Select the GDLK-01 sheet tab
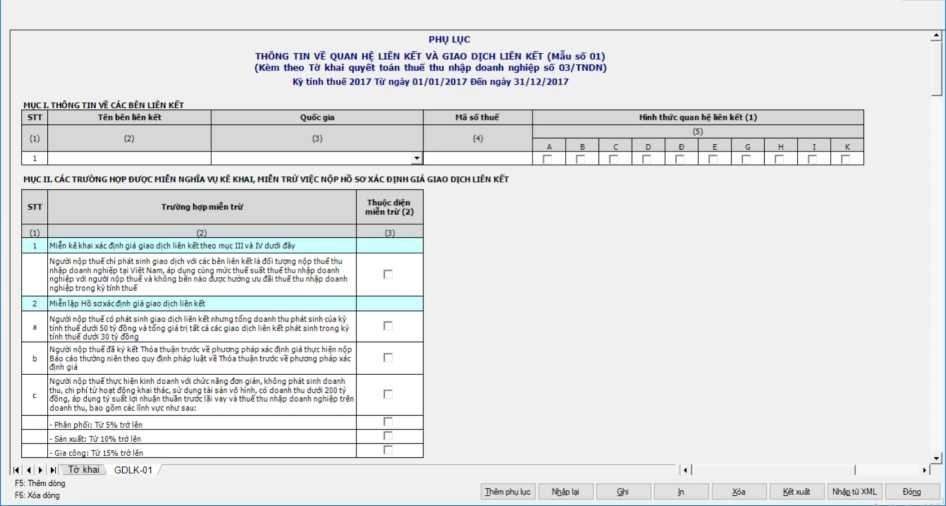This screenshot has width=946, height=506. point(133,470)
